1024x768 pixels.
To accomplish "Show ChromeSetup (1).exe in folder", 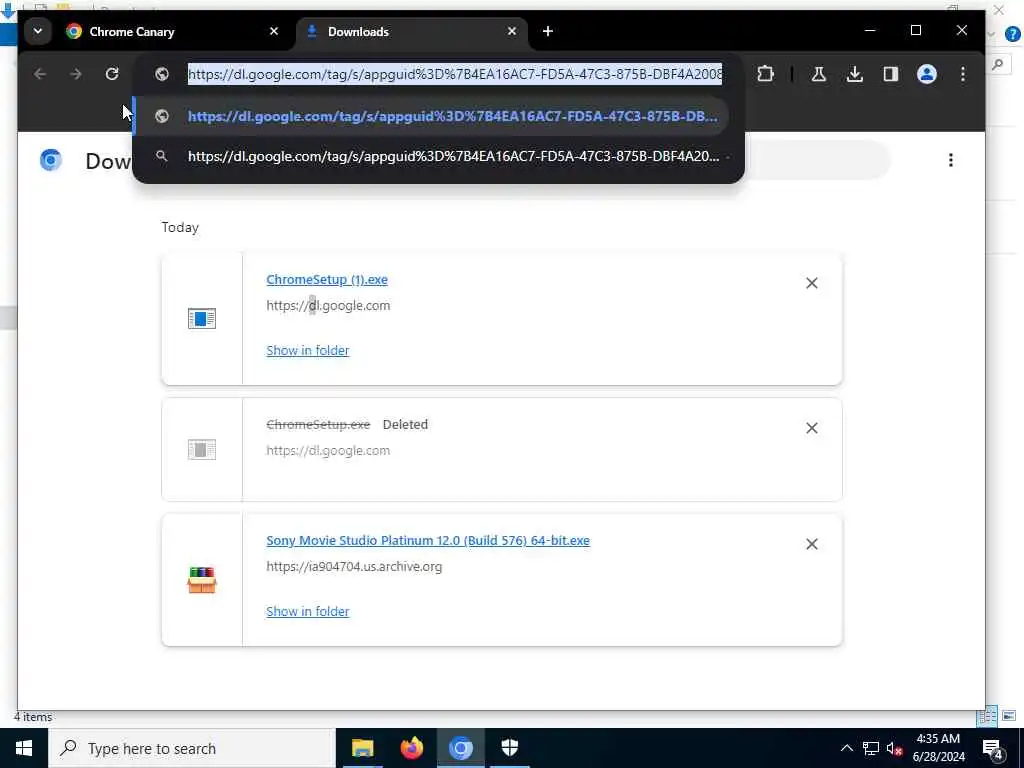I will click(x=308, y=351).
